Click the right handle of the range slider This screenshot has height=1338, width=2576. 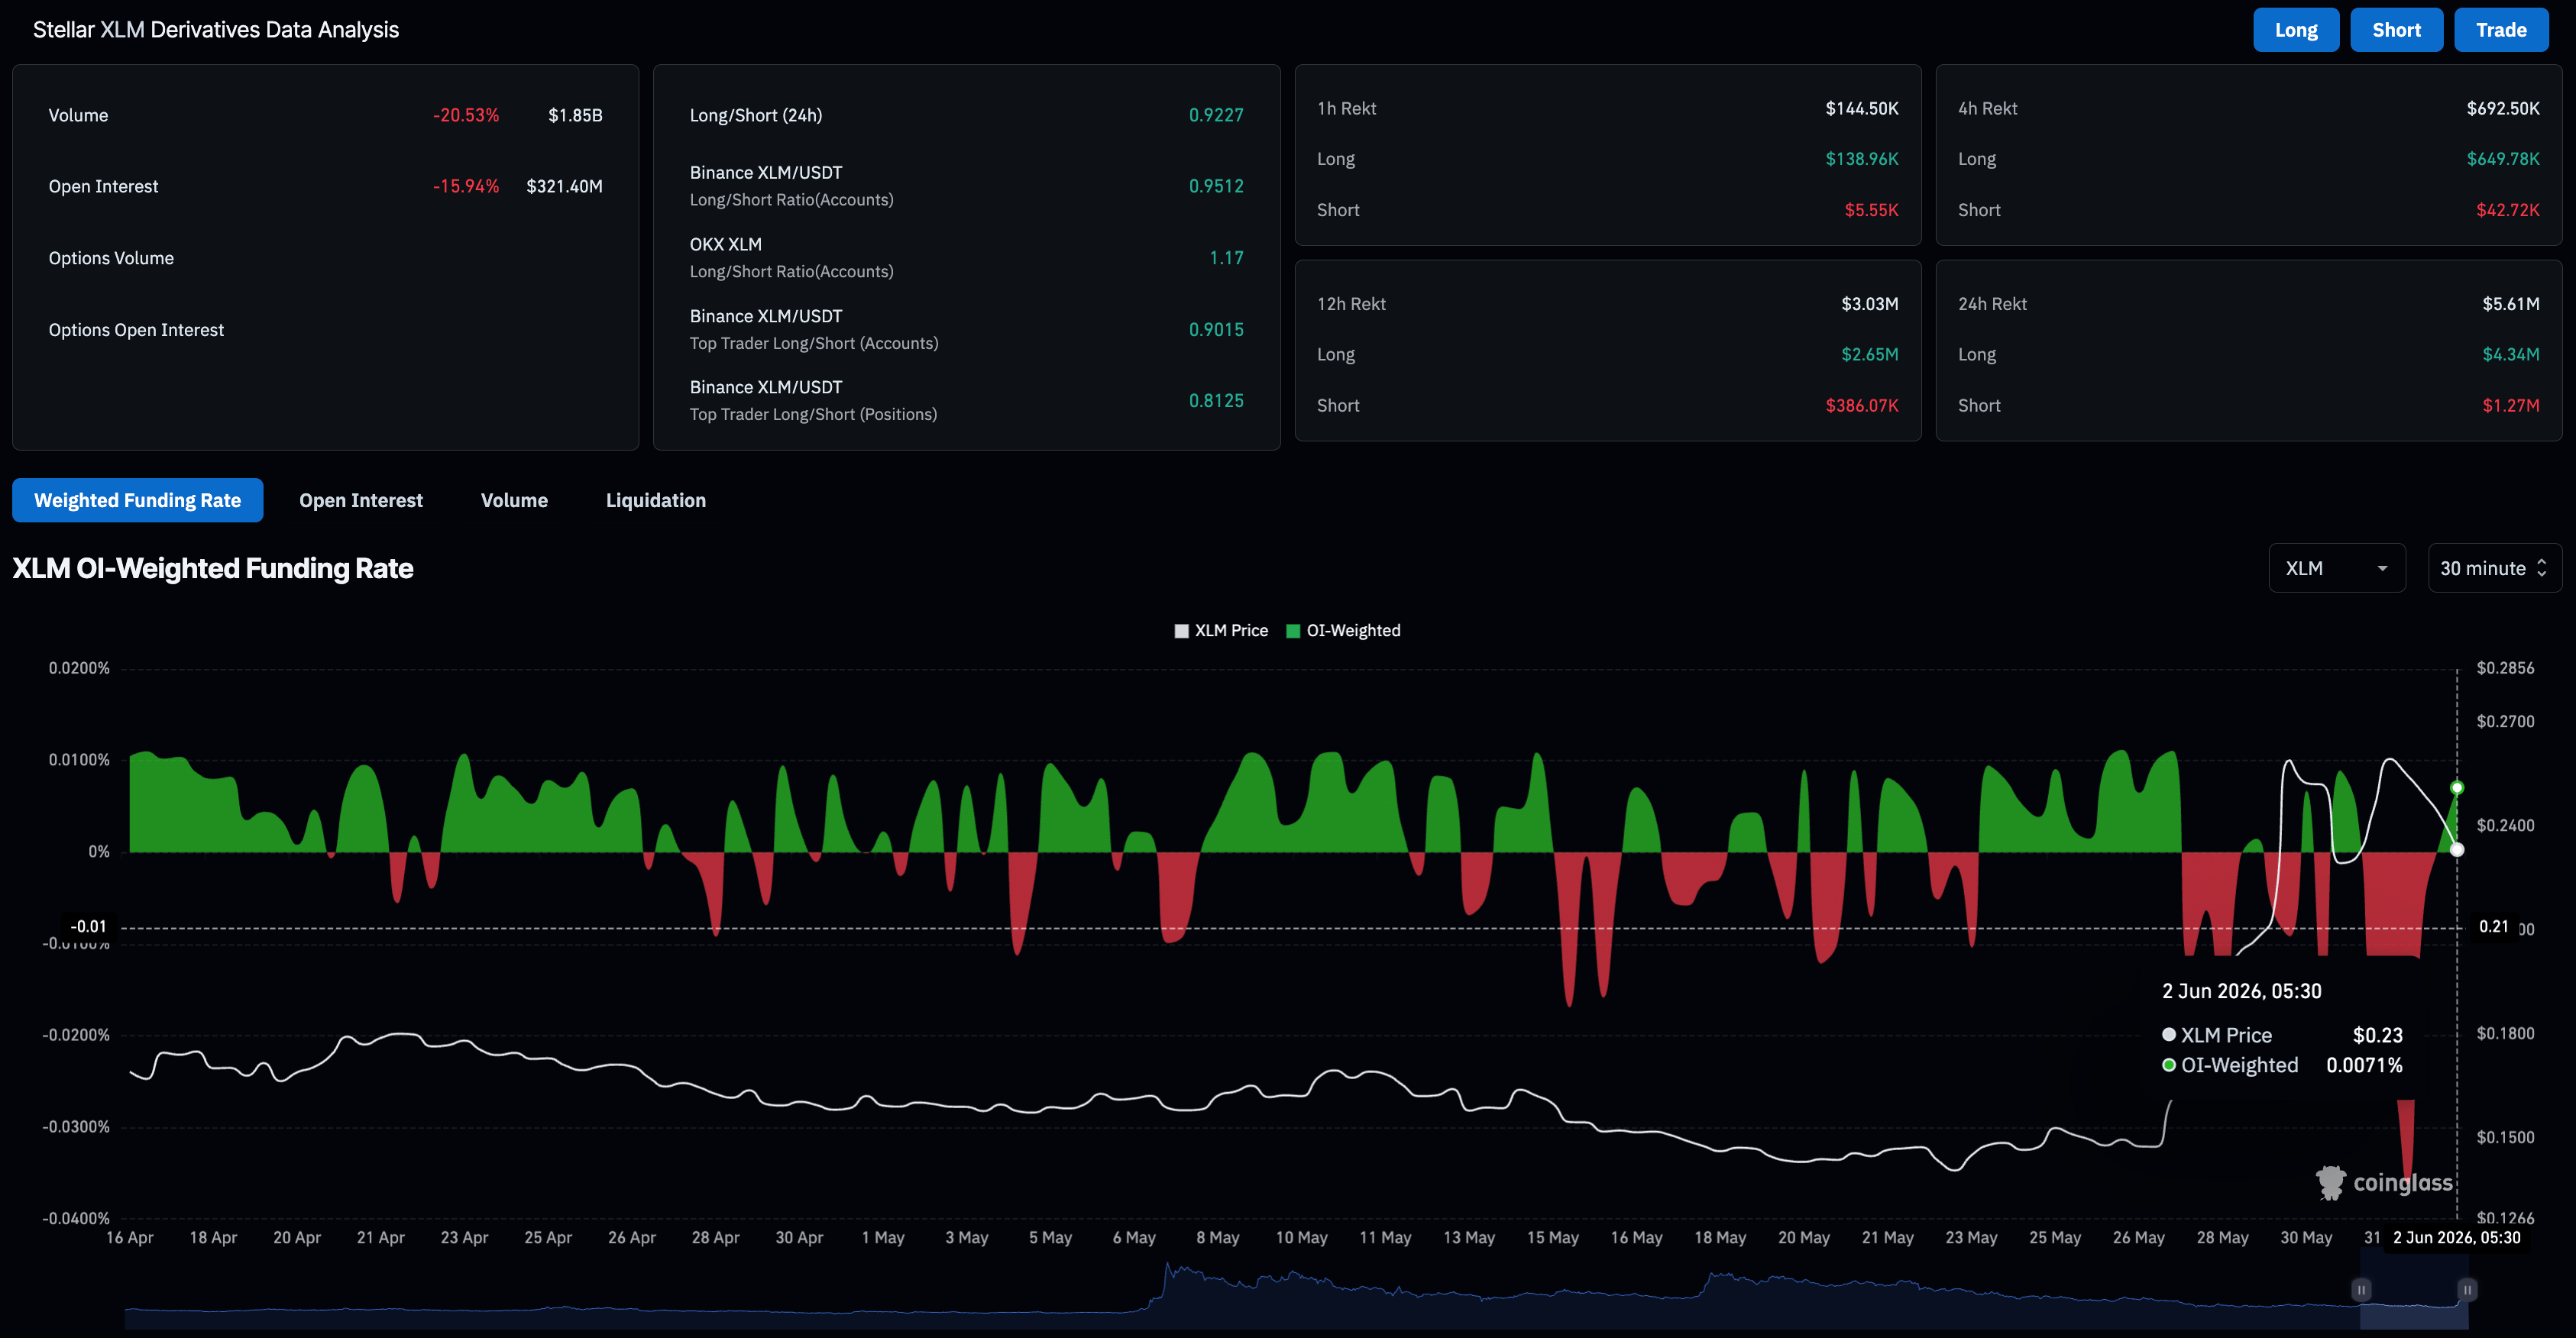point(2467,1290)
